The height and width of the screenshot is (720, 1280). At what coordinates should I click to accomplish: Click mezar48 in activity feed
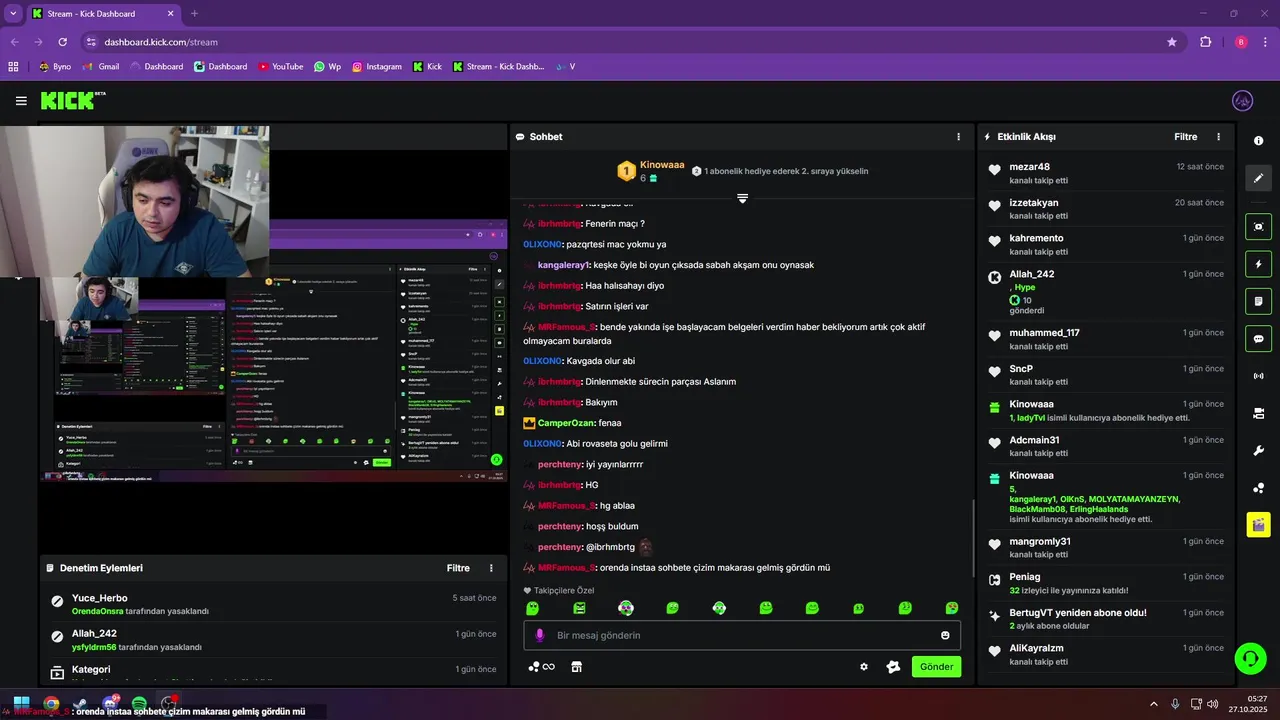pyautogui.click(x=1029, y=167)
